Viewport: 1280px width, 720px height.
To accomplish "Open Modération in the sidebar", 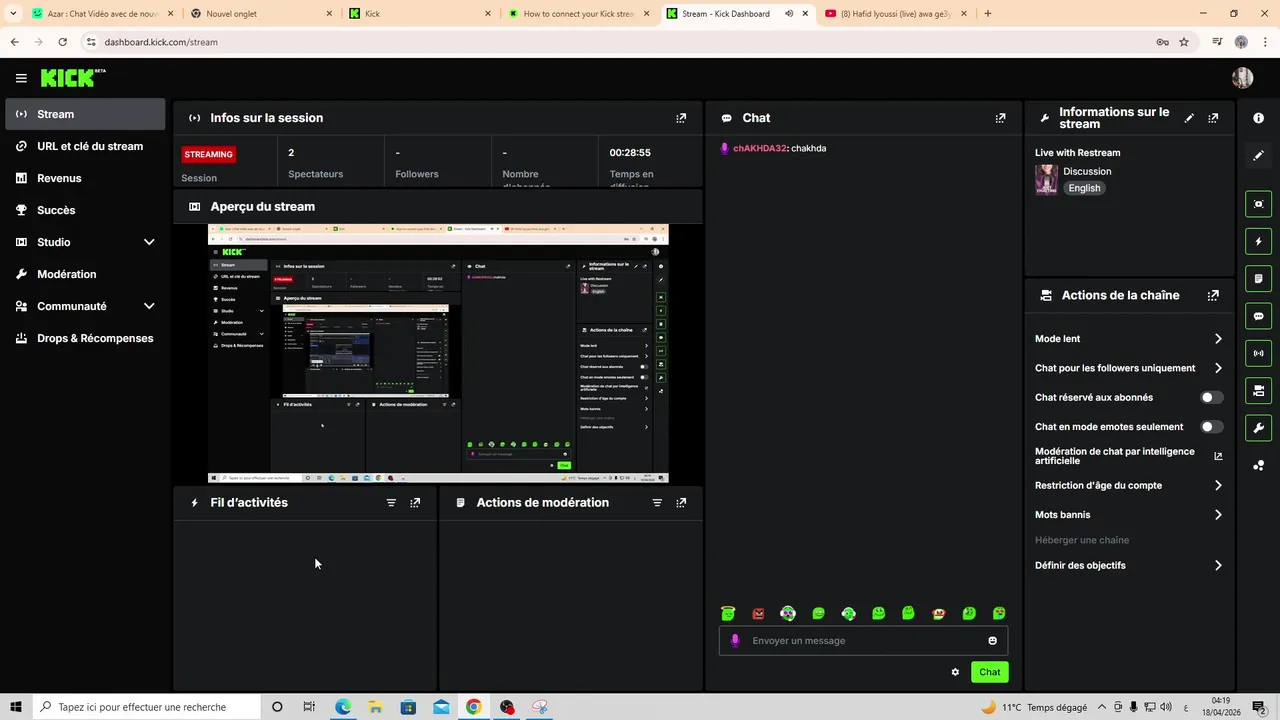I will tap(85, 274).
